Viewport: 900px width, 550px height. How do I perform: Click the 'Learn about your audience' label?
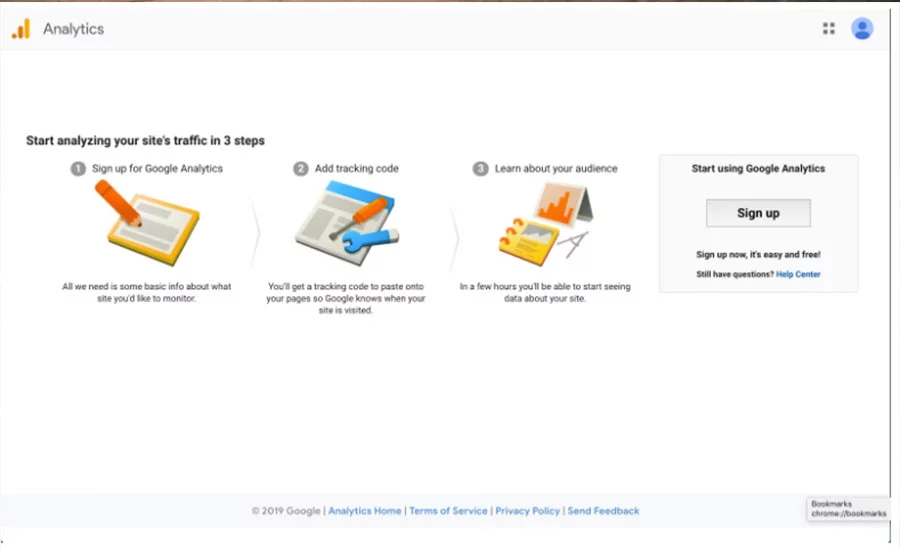click(556, 169)
